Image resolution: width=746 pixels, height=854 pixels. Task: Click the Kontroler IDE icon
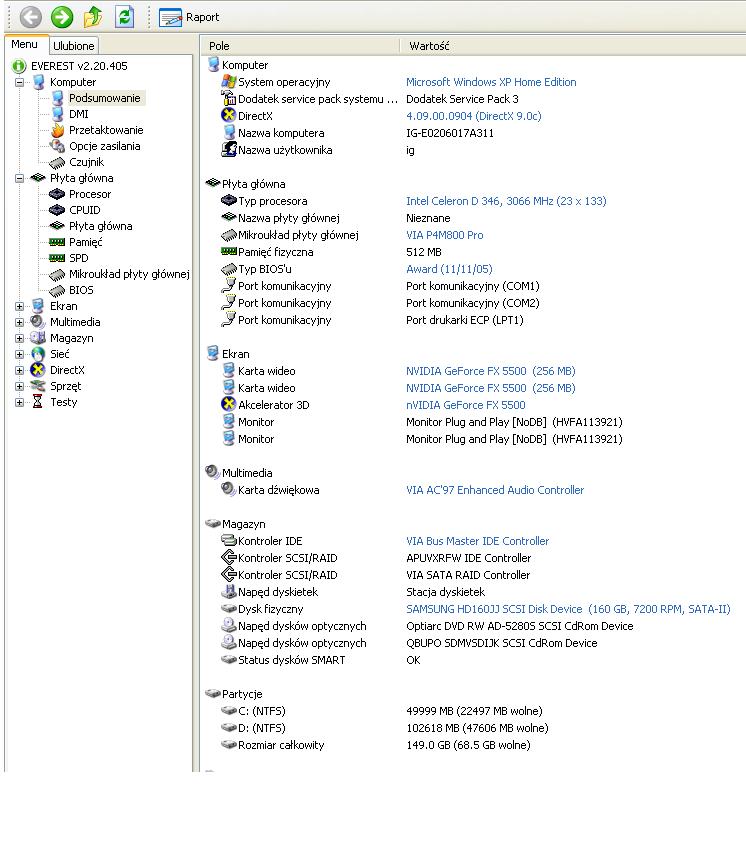click(x=229, y=540)
